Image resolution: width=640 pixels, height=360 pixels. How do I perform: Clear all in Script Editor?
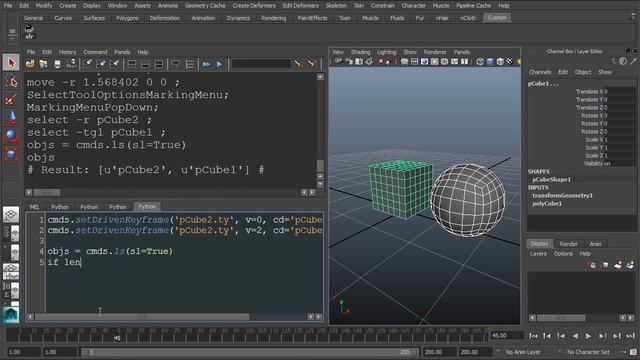click(115, 64)
